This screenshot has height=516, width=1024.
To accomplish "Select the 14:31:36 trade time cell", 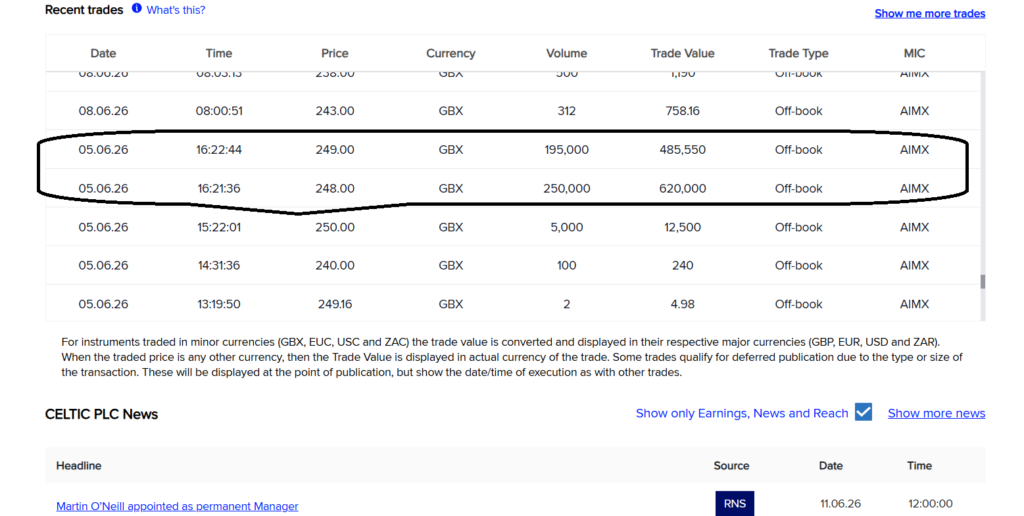I will tap(219, 265).
